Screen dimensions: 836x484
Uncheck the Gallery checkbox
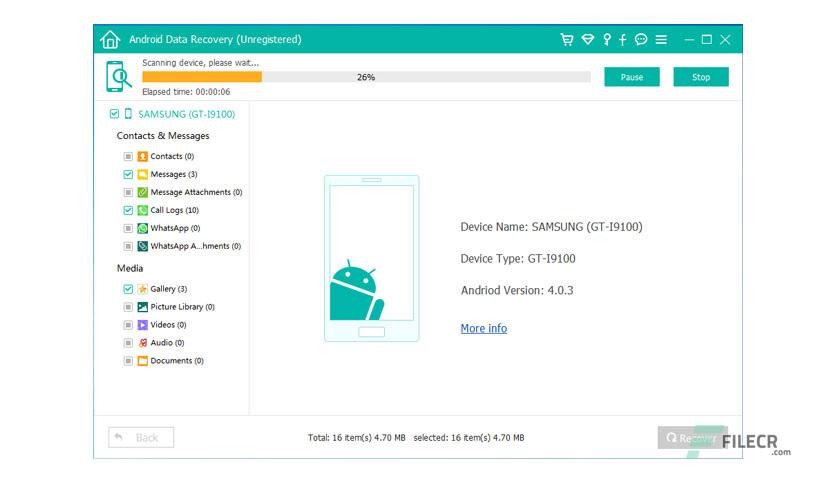[x=128, y=289]
